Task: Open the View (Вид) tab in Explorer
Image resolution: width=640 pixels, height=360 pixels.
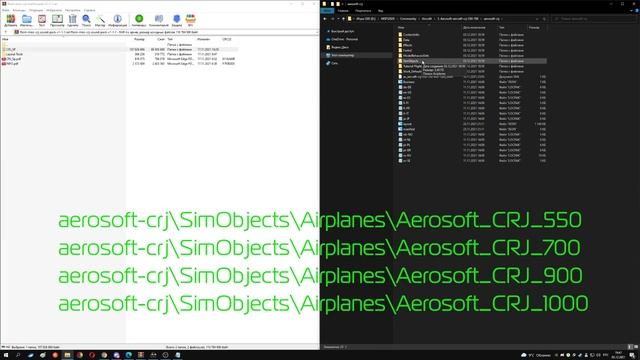Action: click(380, 11)
